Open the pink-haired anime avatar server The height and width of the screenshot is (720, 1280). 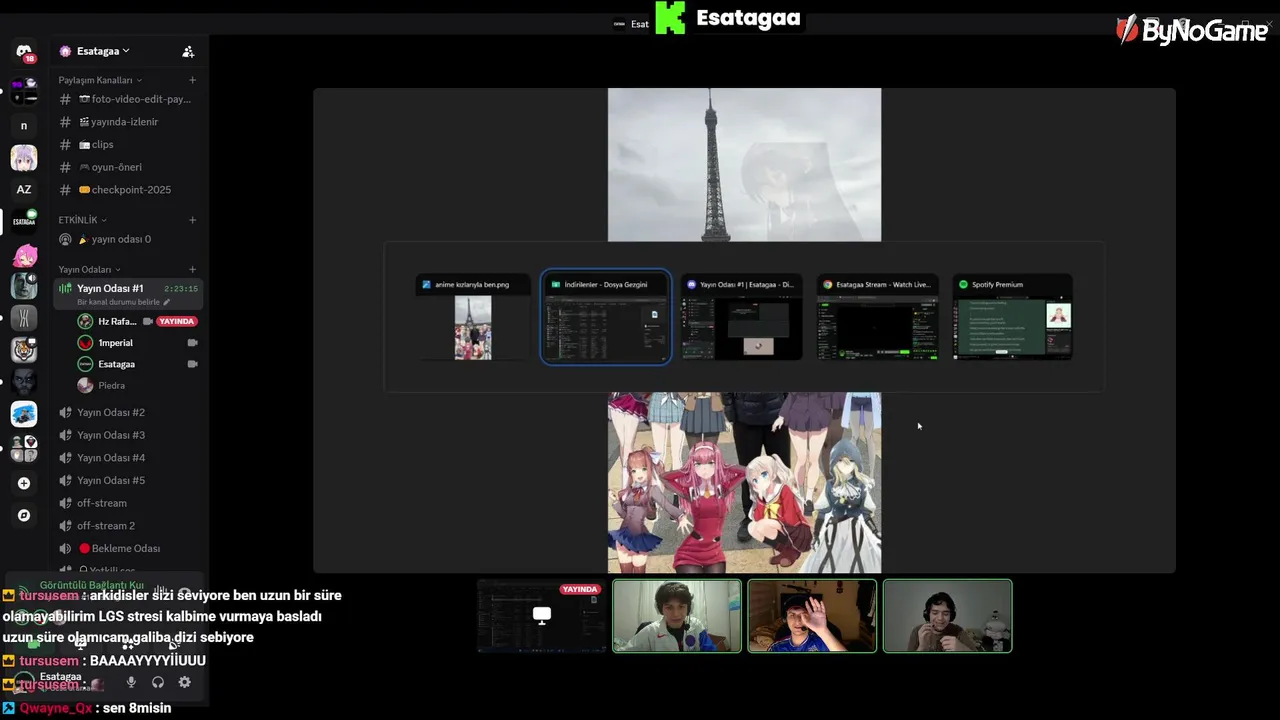coord(24,255)
